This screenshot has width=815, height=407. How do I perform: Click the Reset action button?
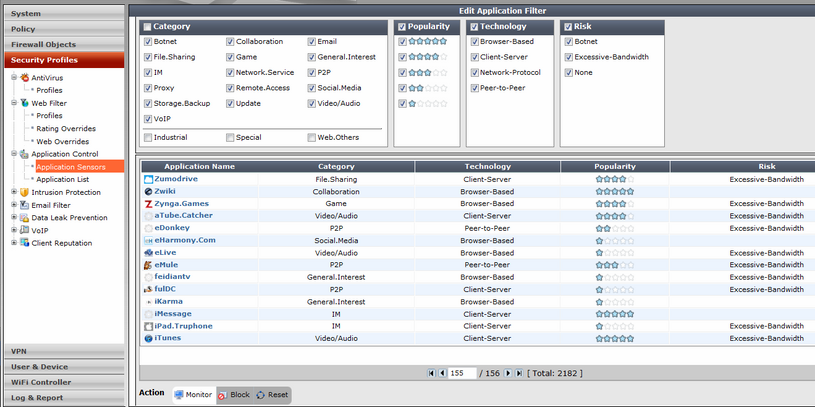[272, 395]
